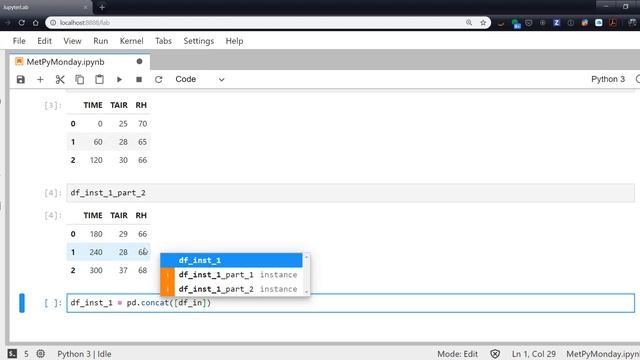Click the Python 3 kernel name in the toolbar

pos(608,79)
